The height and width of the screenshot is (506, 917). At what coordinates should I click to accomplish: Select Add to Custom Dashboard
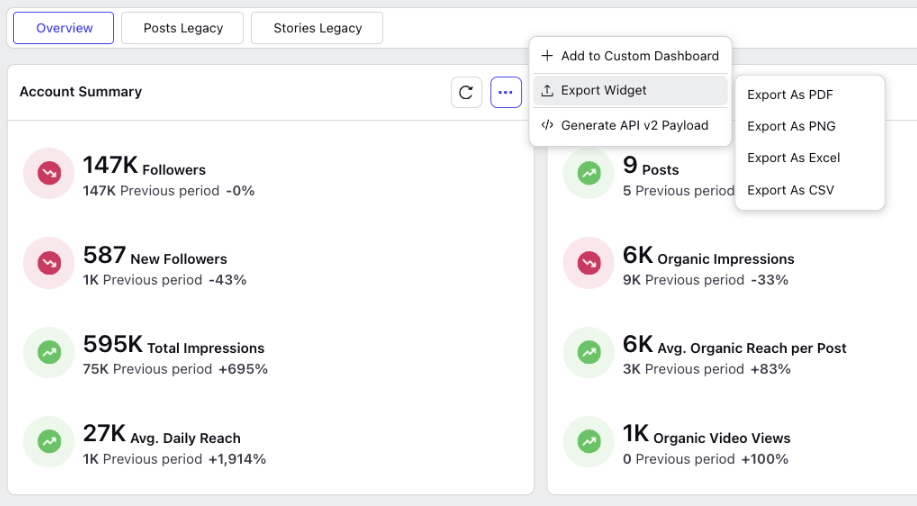point(630,56)
